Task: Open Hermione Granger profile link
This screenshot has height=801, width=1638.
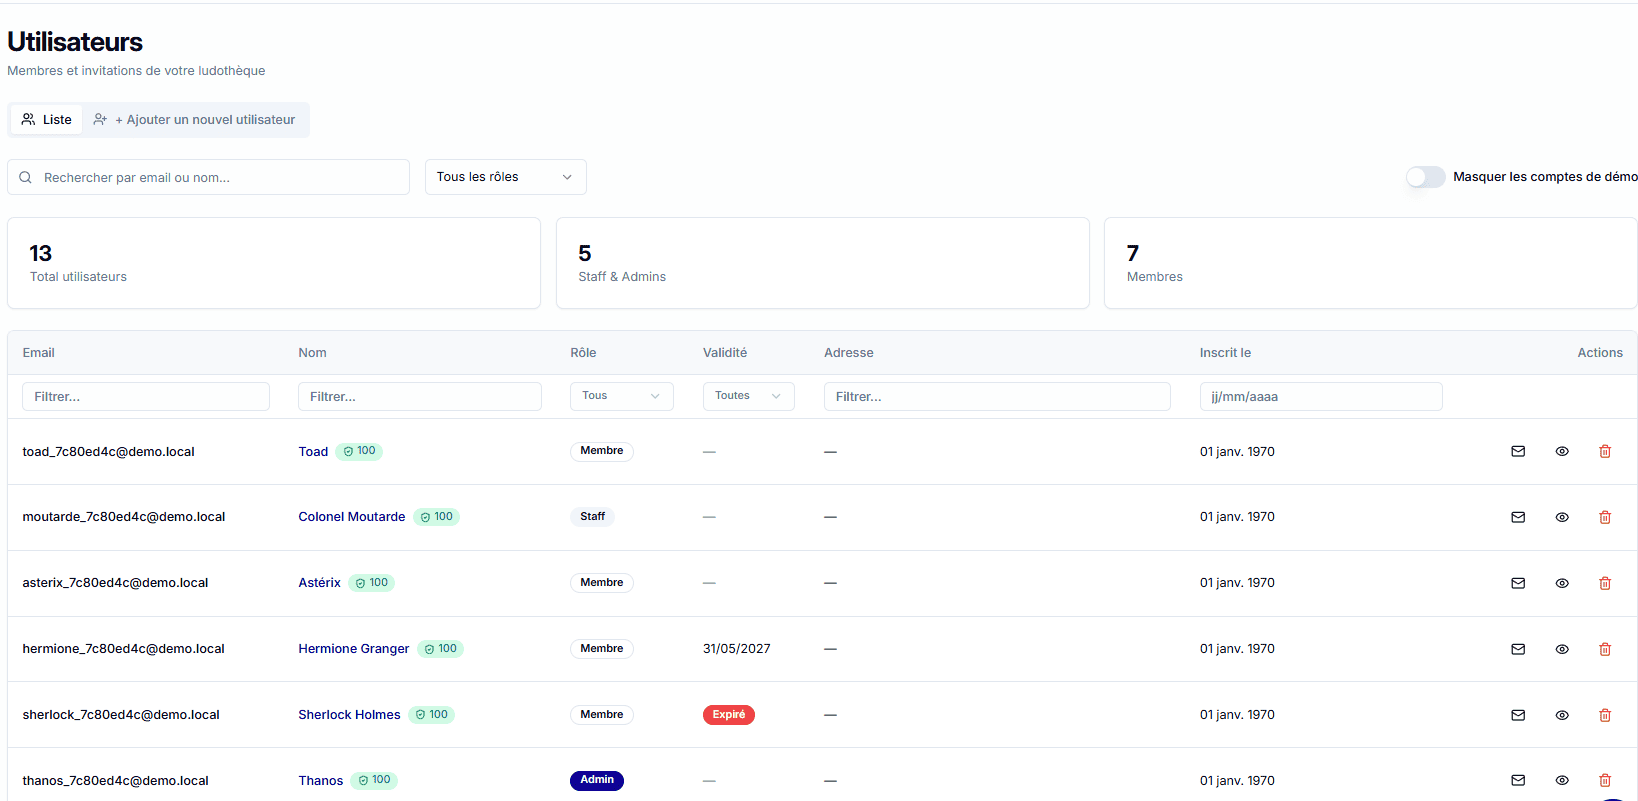Action: click(x=354, y=649)
